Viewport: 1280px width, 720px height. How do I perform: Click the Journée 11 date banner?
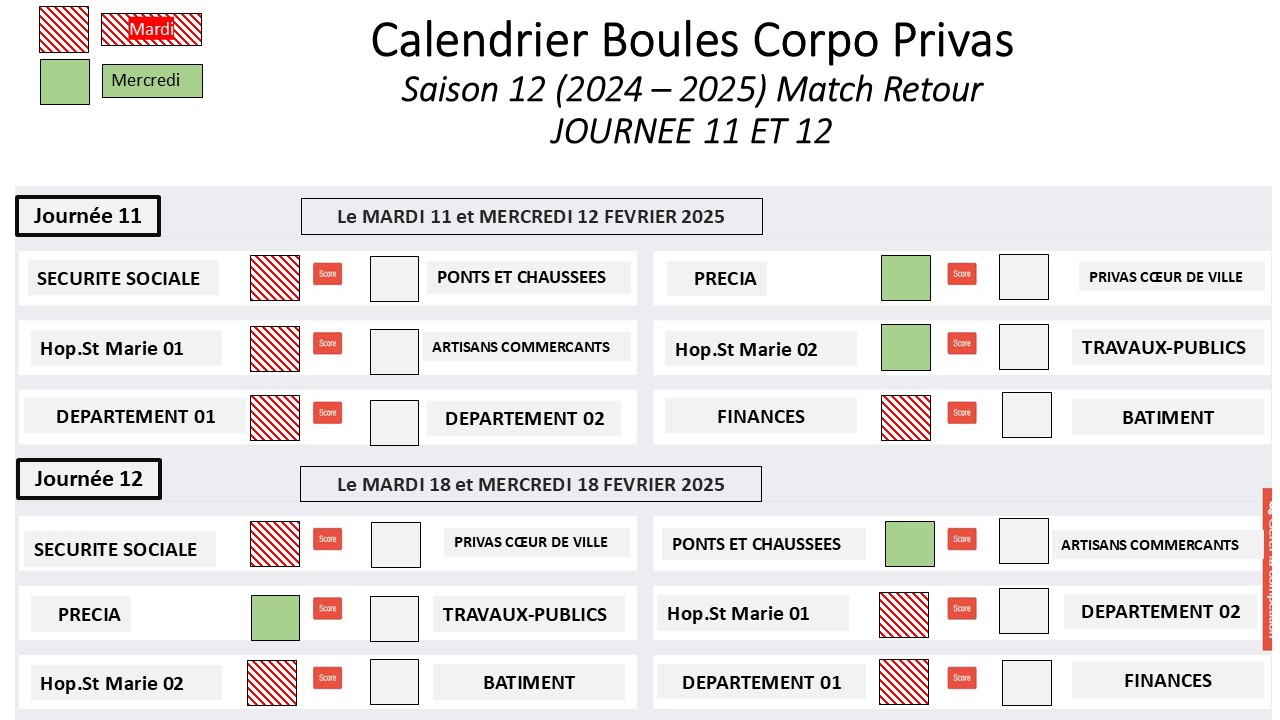click(x=532, y=216)
